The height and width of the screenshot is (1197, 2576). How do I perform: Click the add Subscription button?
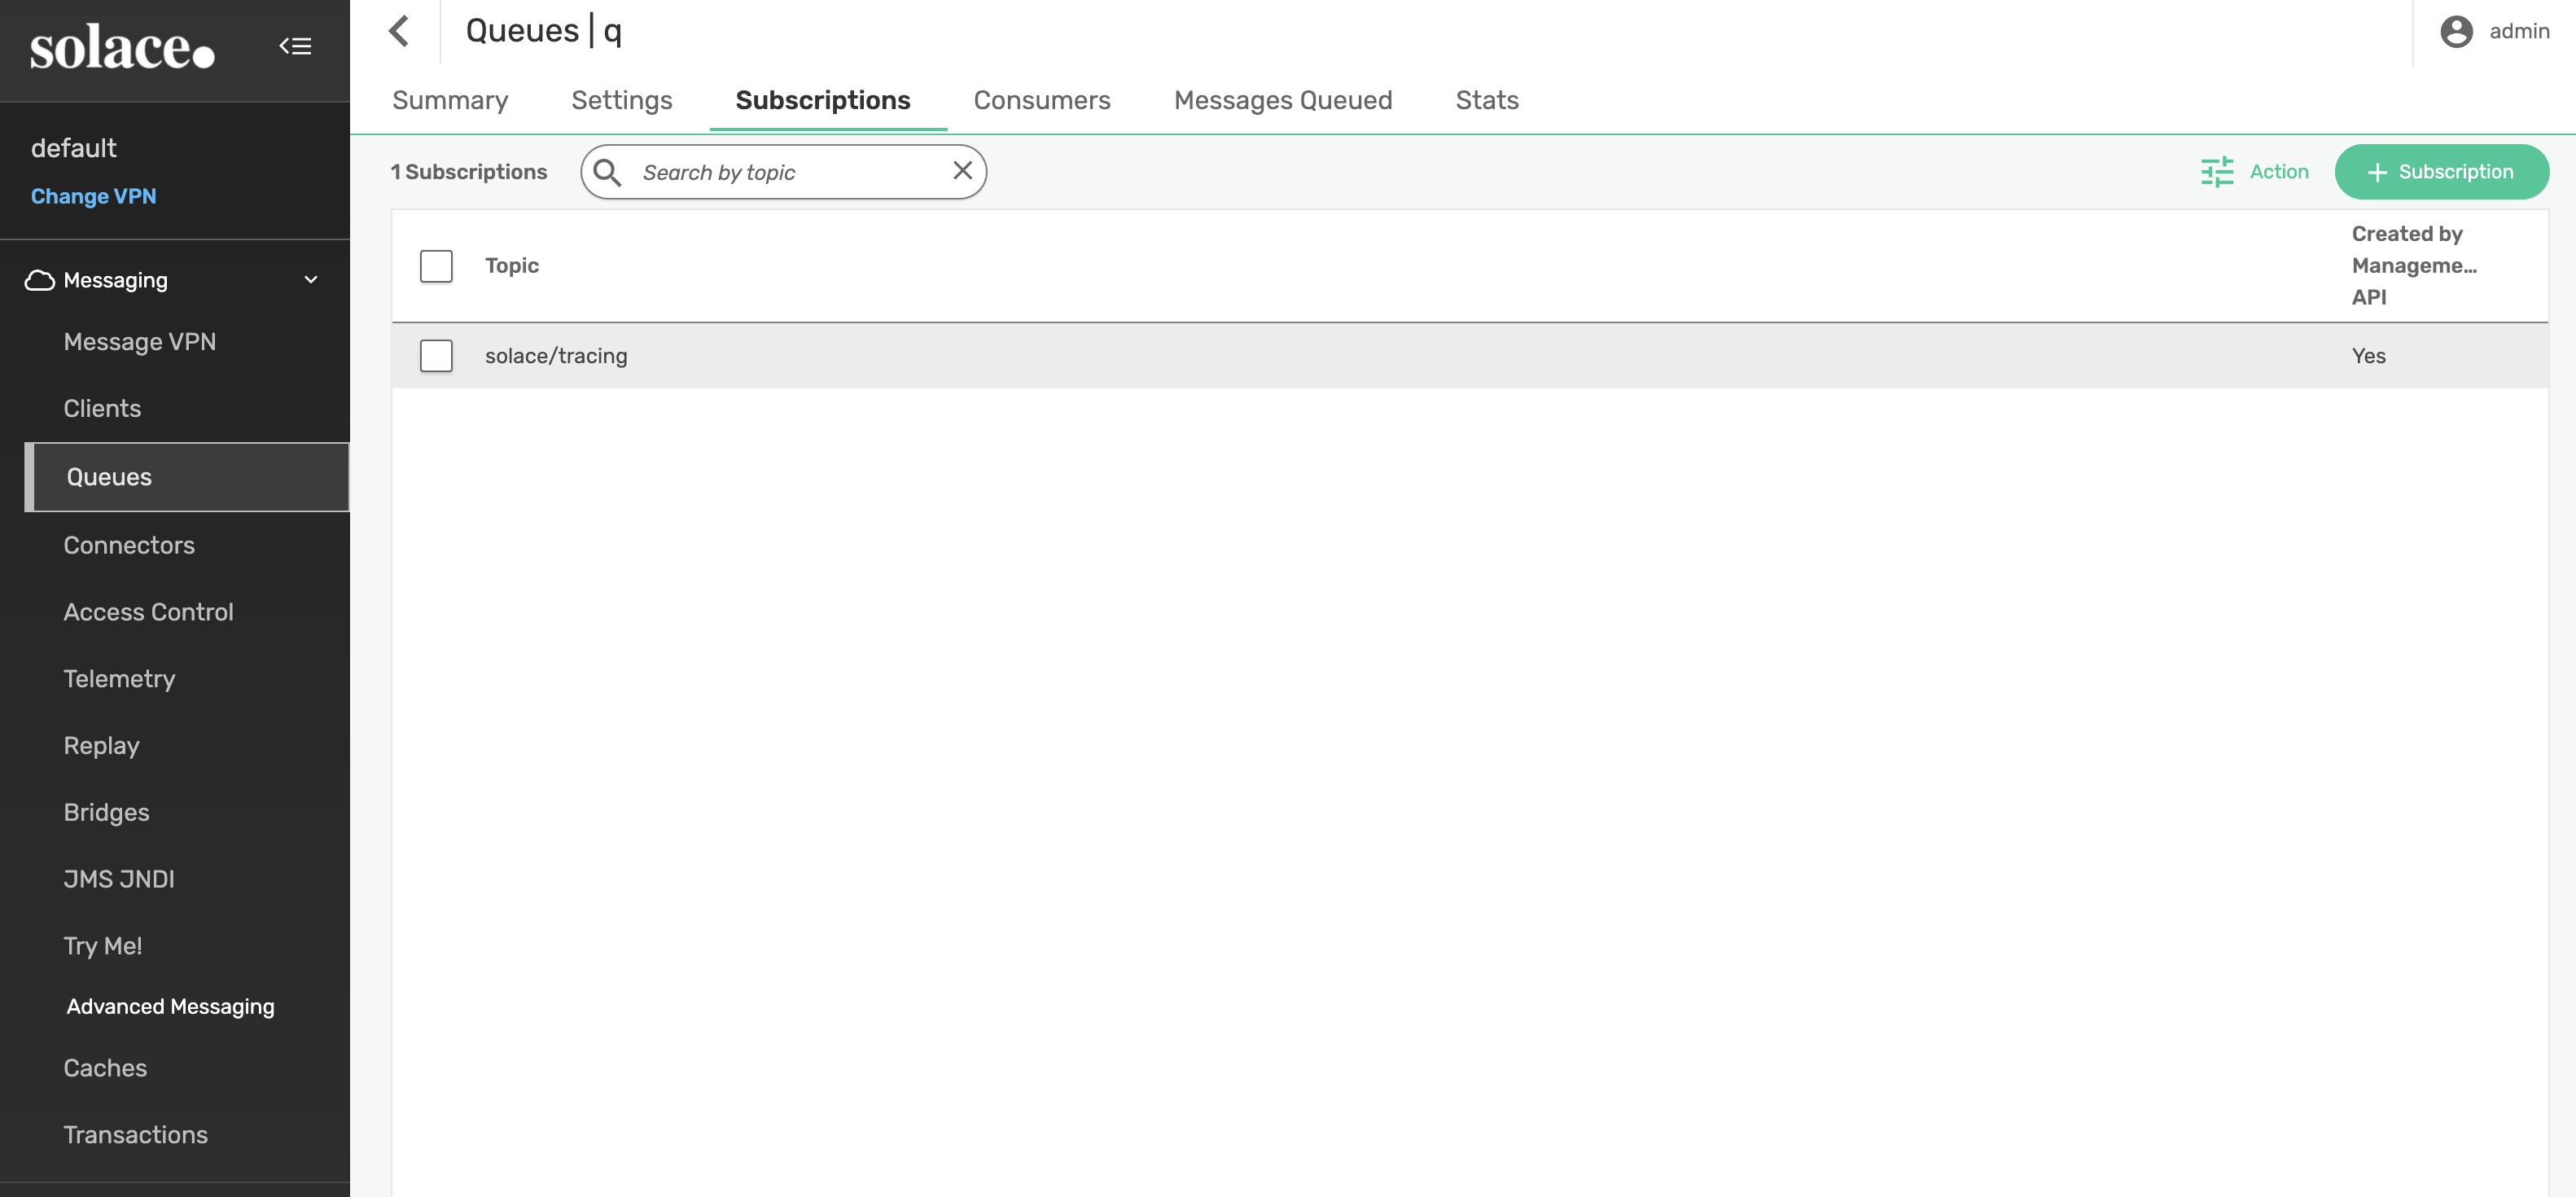click(2441, 172)
